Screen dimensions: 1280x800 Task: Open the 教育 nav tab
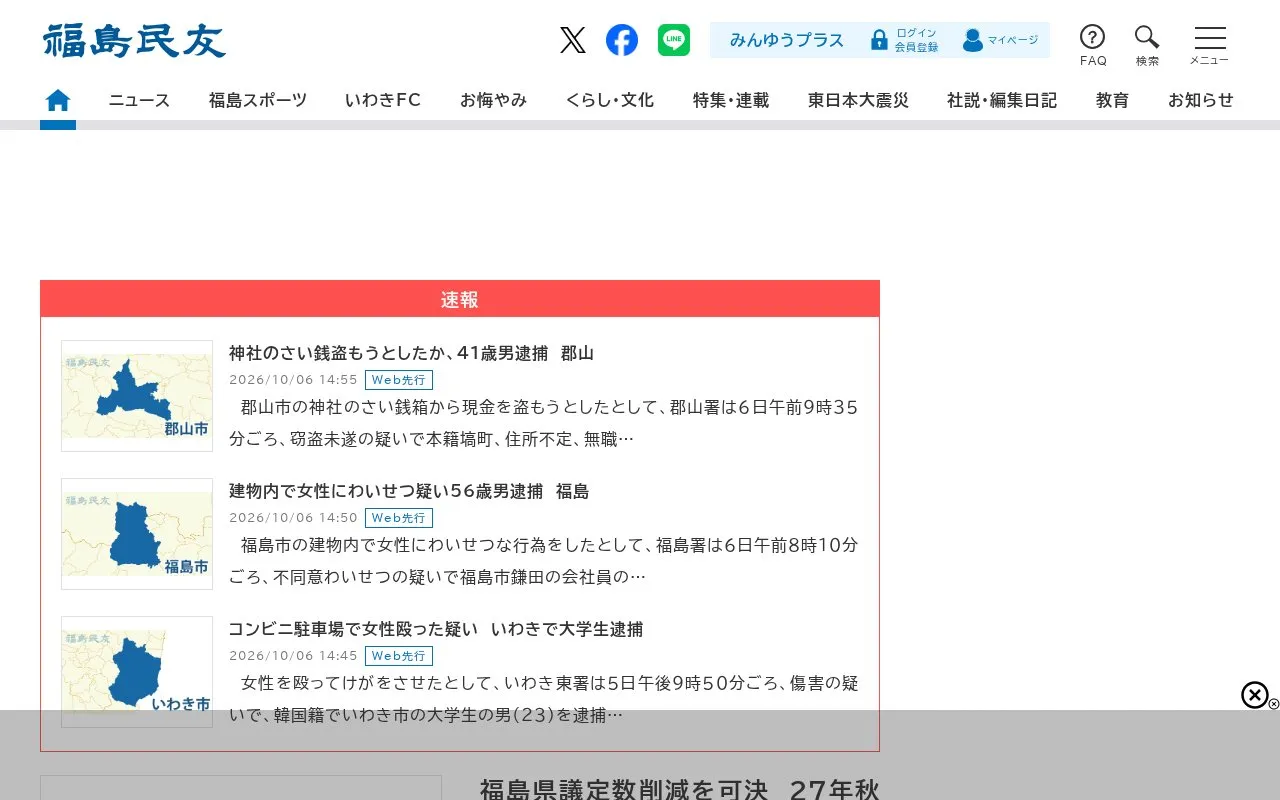point(1112,100)
